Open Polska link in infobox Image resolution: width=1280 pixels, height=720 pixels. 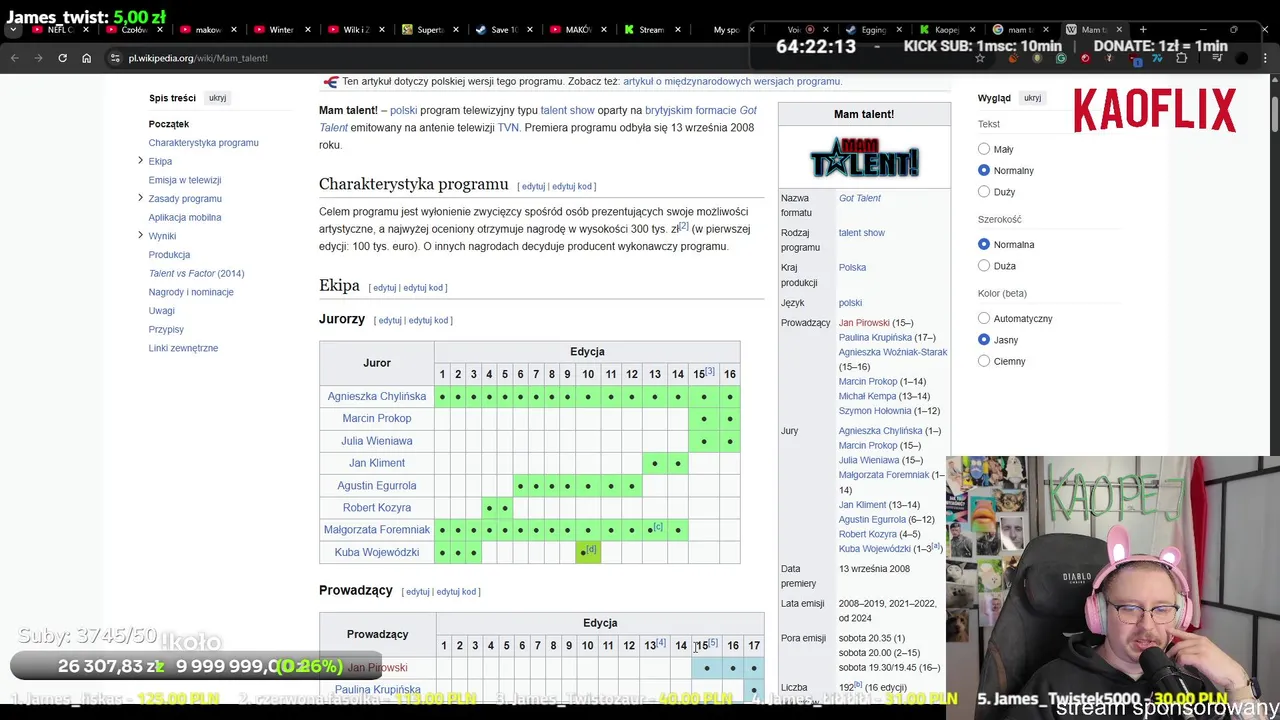[852, 267]
